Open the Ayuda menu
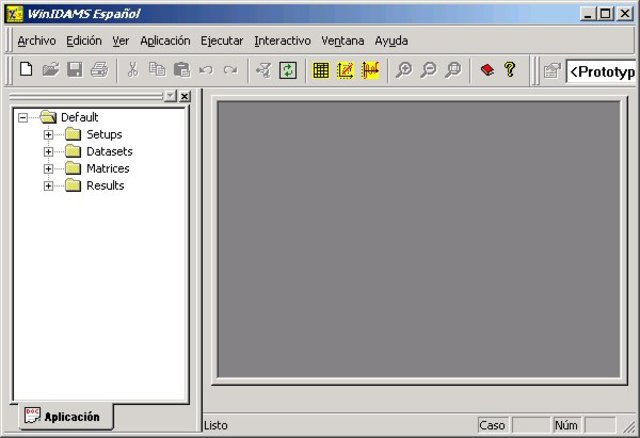The width and height of the screenshot is (640, 438). pyautogui.click(x=391, y=41)
